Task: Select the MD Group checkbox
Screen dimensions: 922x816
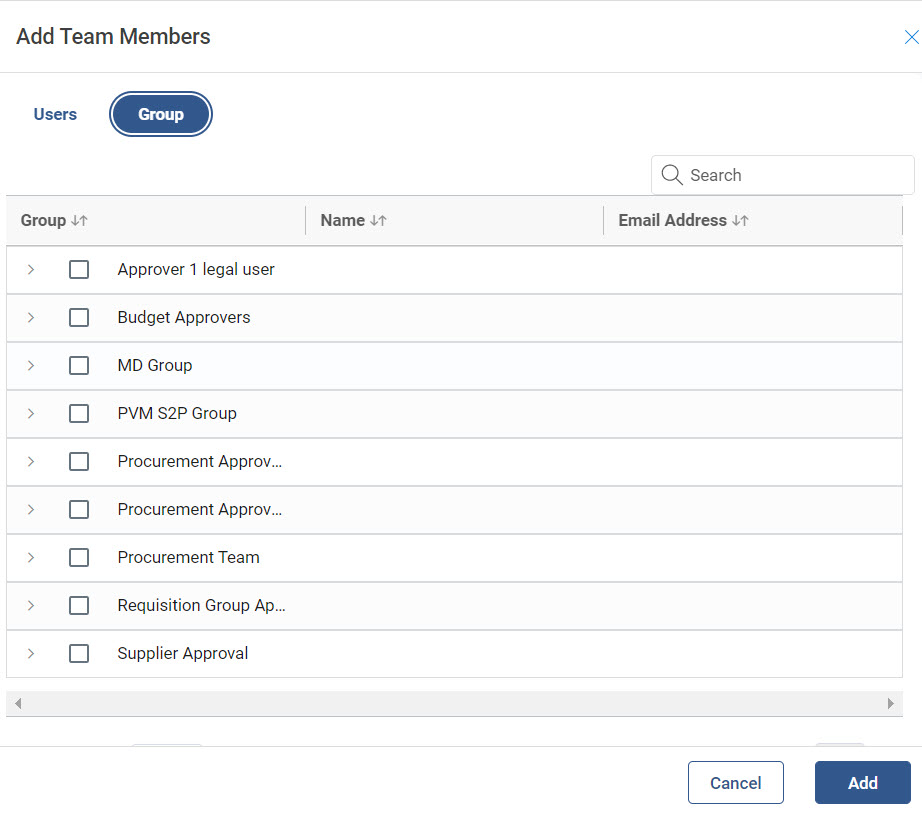Action: pyautogui.click(x=79, y=366)
